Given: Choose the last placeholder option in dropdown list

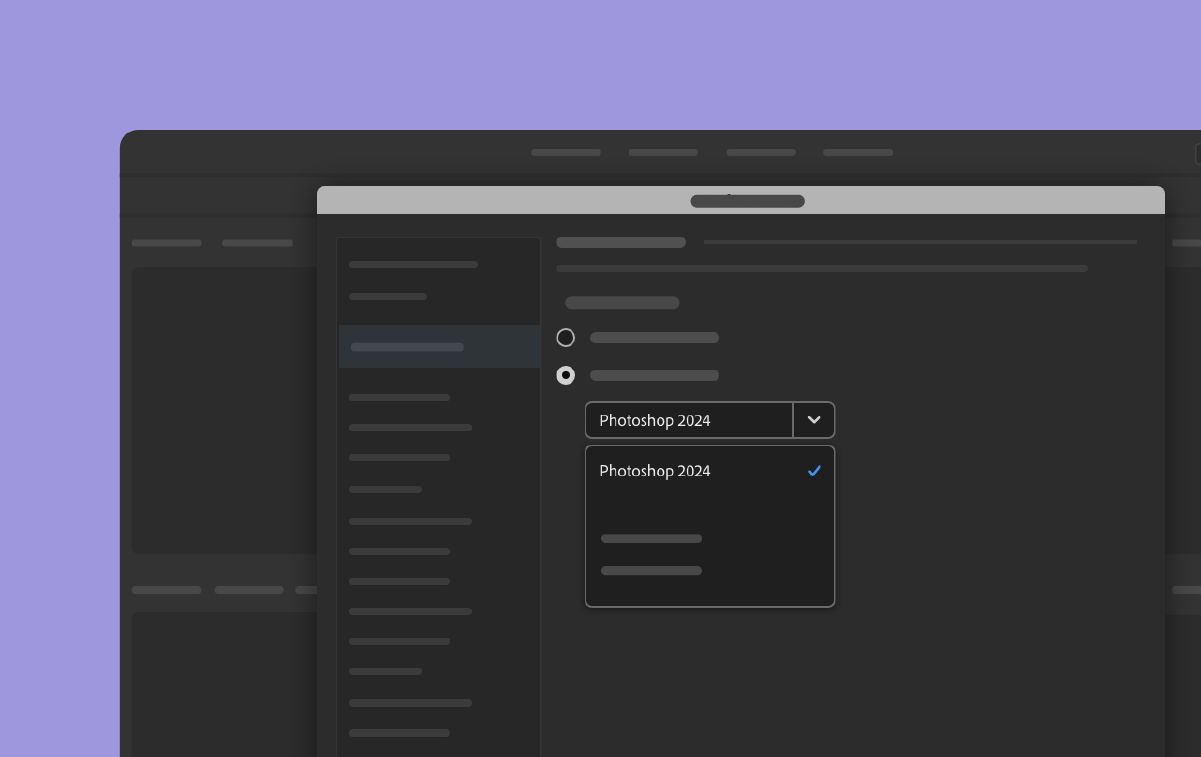Looking at the screenshot, I should [651, 571].
